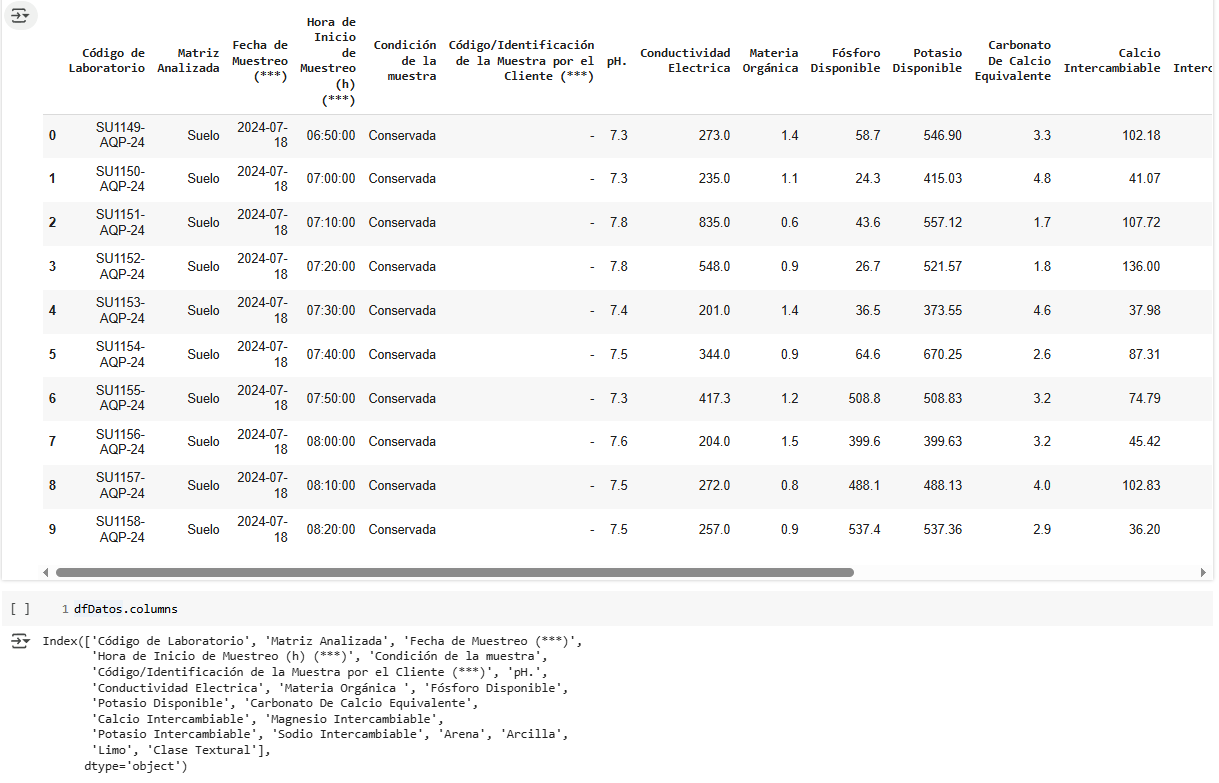Run the dfDatos.columns code cell

click(20, 609)
